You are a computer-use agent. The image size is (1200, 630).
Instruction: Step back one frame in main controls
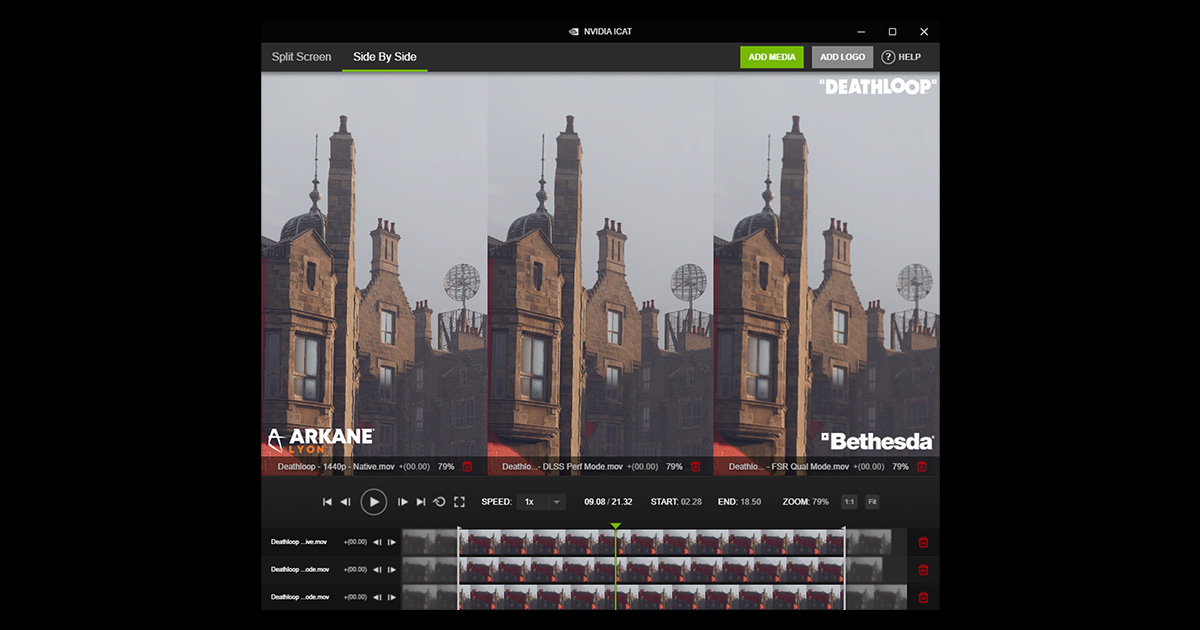[345, 502]
